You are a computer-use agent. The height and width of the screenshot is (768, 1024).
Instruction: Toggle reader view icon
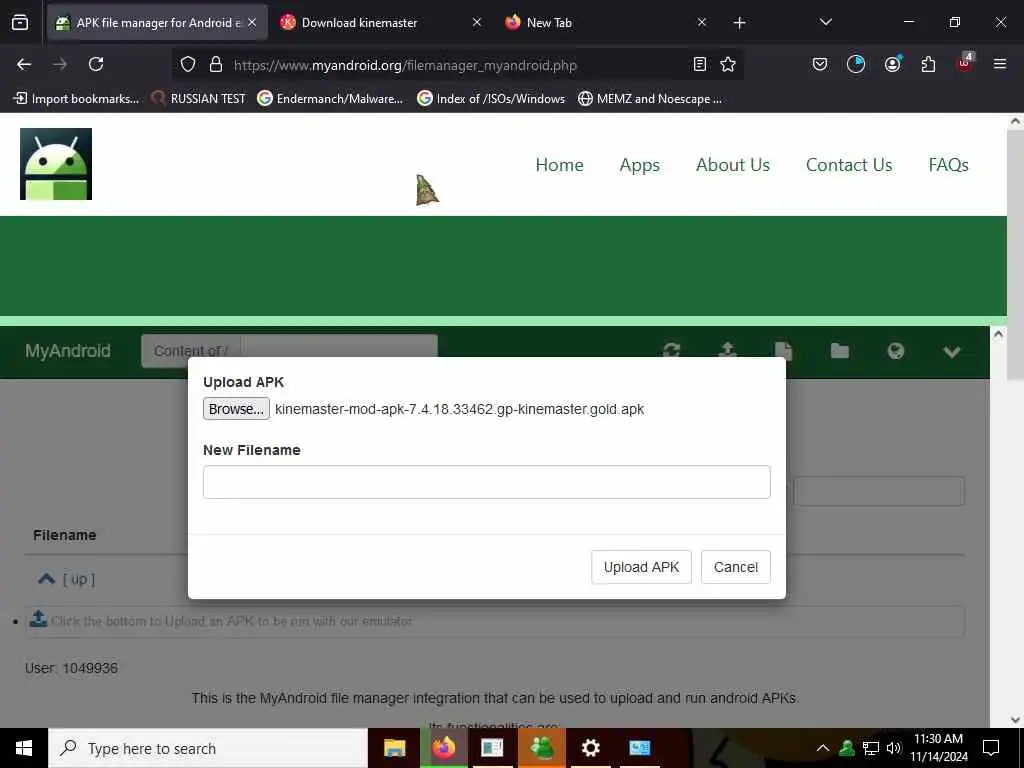pos(699,64)
